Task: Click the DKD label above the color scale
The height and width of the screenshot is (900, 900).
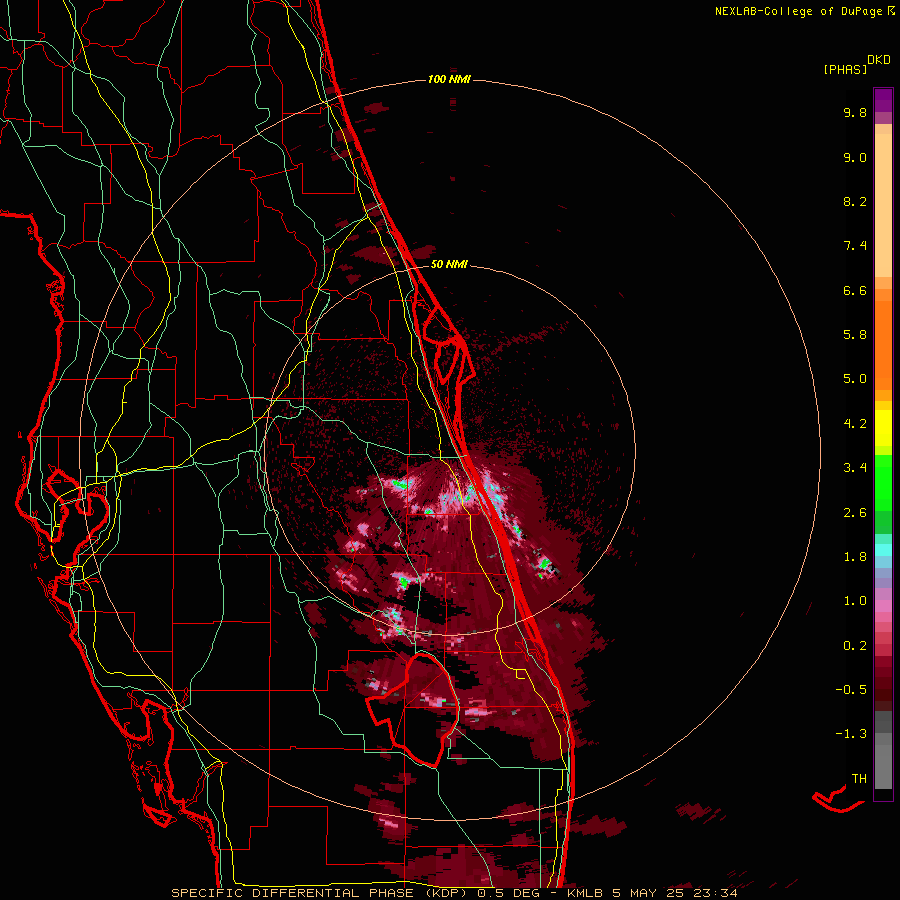Action: click(879, 60)
